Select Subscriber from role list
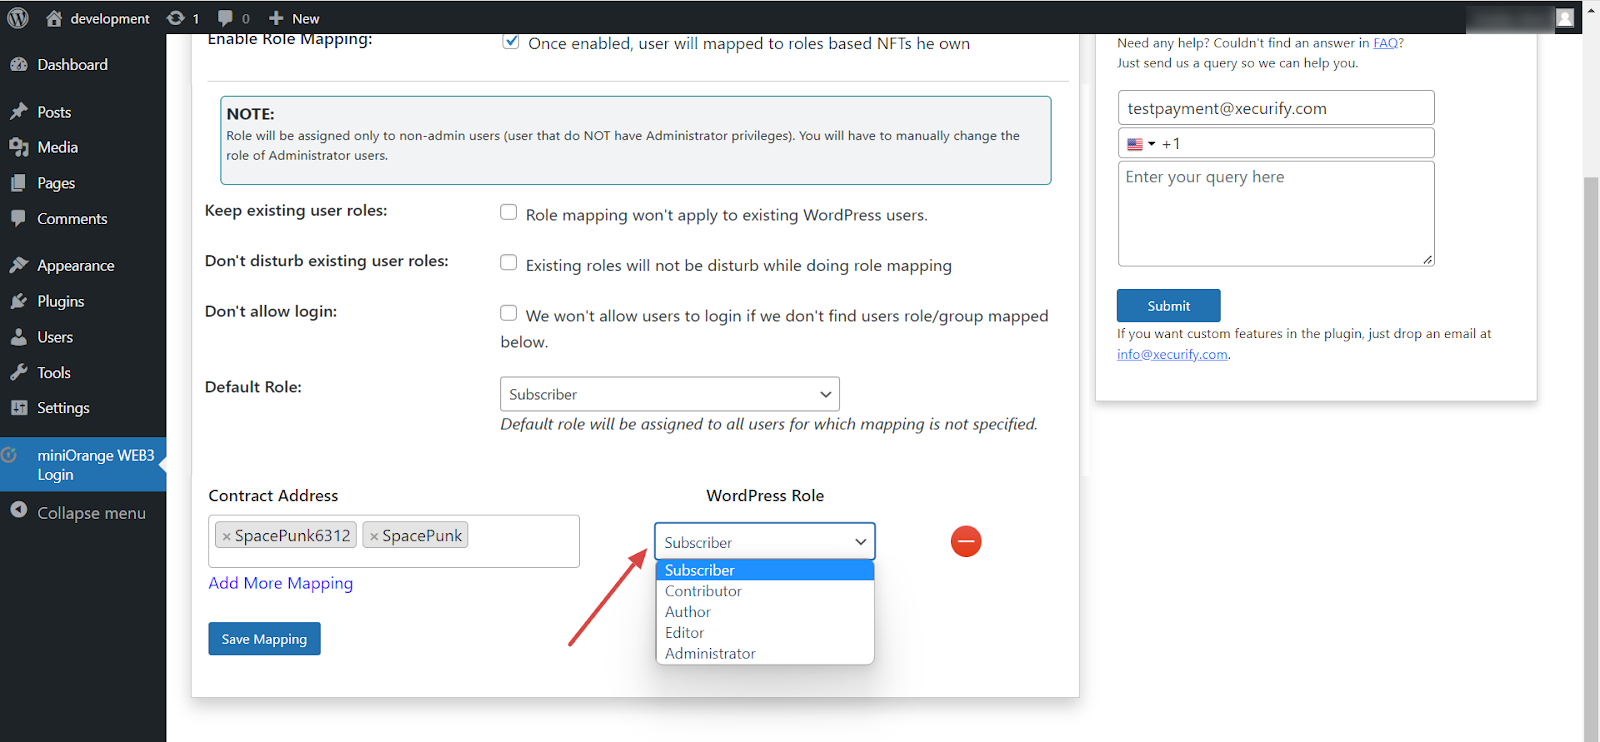Viewport: 1600px width, 742px height. coord(765,570)
